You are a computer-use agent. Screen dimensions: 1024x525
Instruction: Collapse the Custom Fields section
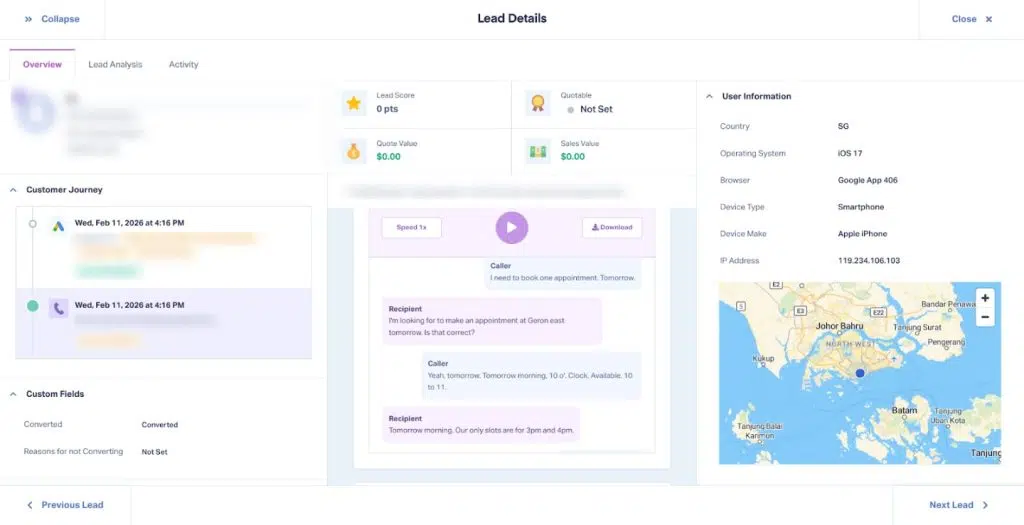(14, 394)
